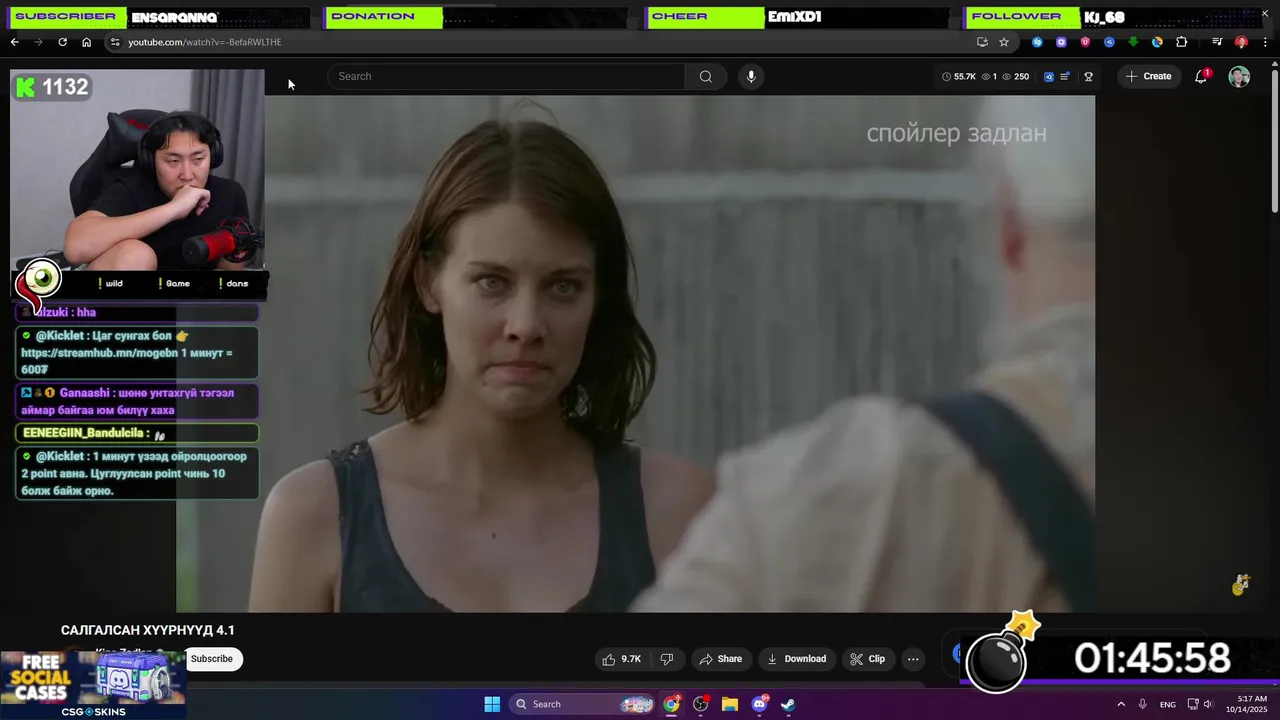
Task: Open Discord from the taskbar
Action: [x=759, y=704]
